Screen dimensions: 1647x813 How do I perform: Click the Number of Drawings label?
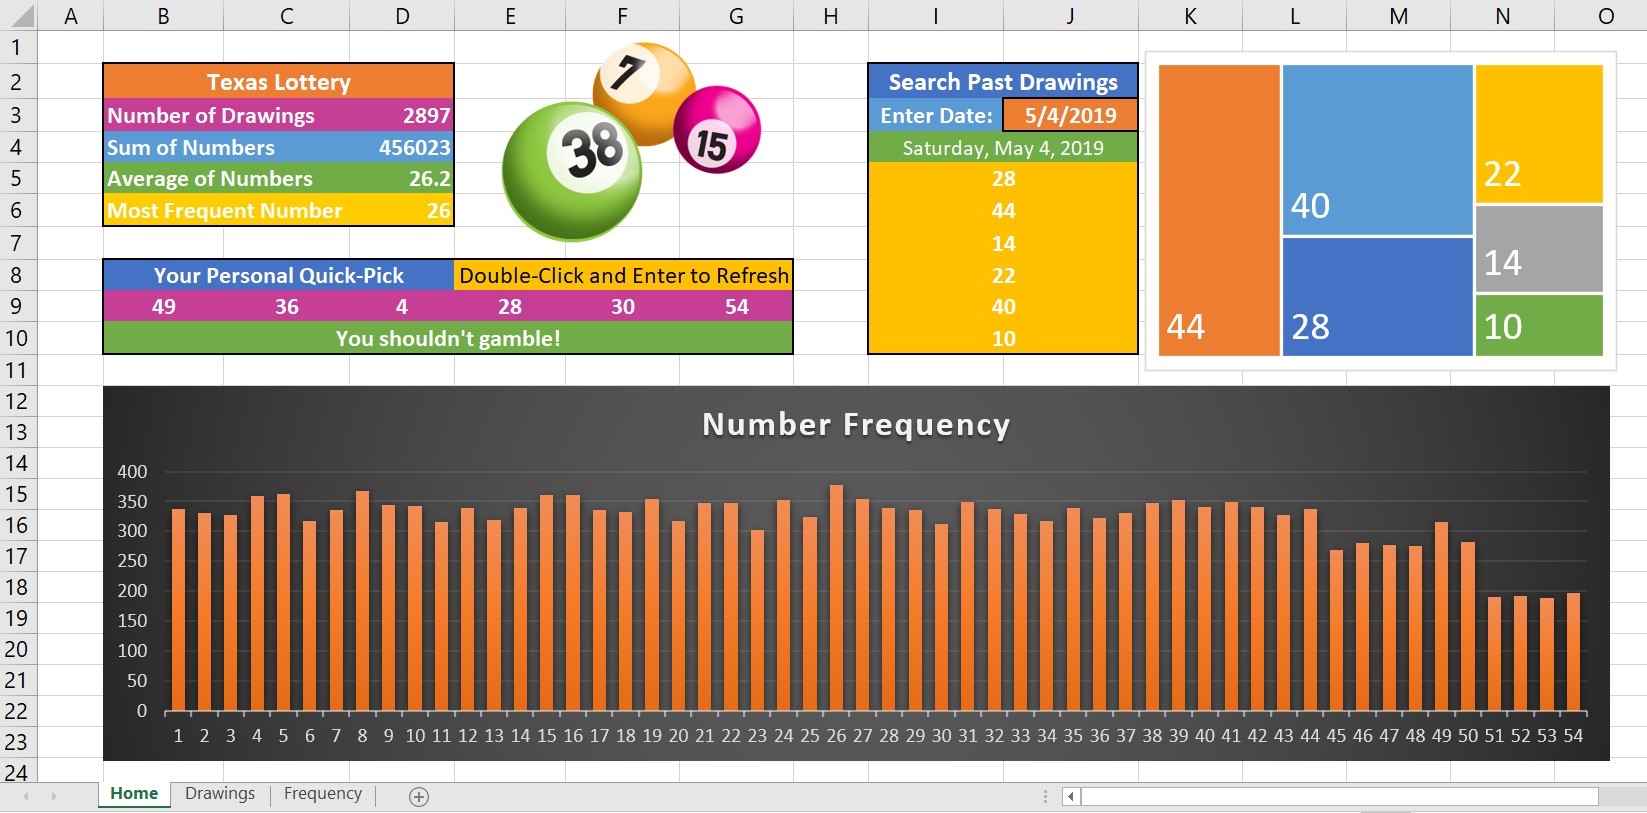211,115
